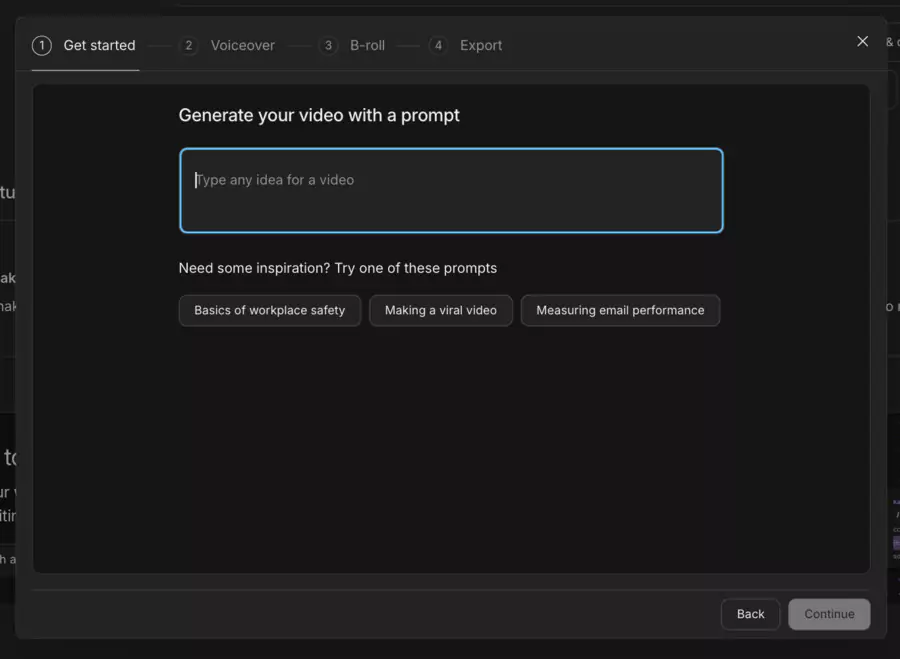Switch to the Voiceover step
900x659 pixels.
coord(242,45)
